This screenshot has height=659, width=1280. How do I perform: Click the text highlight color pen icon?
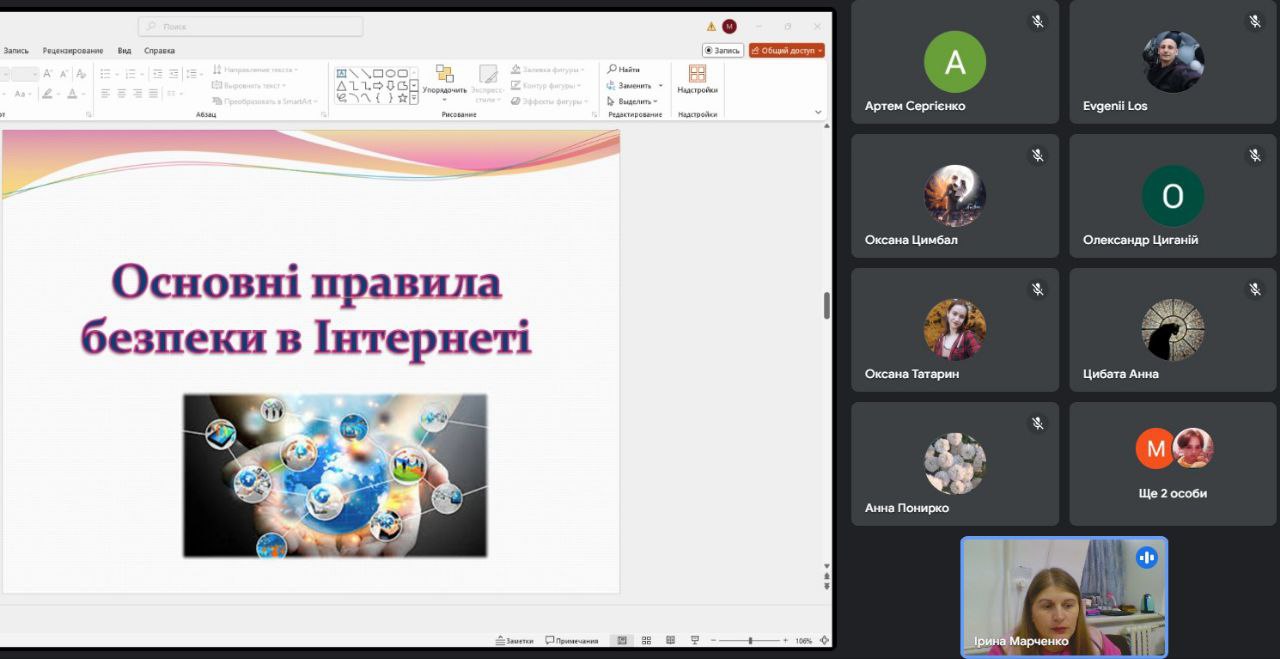[x=47, y=93]
